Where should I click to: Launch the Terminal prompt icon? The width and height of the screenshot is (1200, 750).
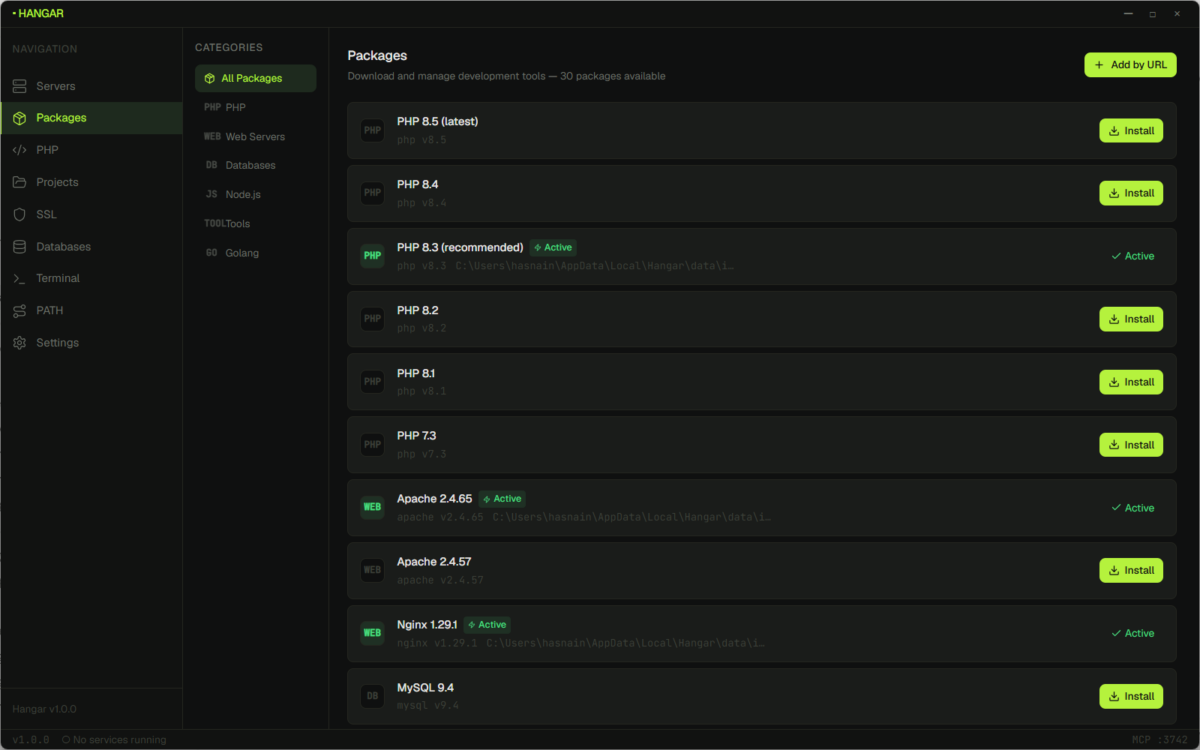point(19,278)
